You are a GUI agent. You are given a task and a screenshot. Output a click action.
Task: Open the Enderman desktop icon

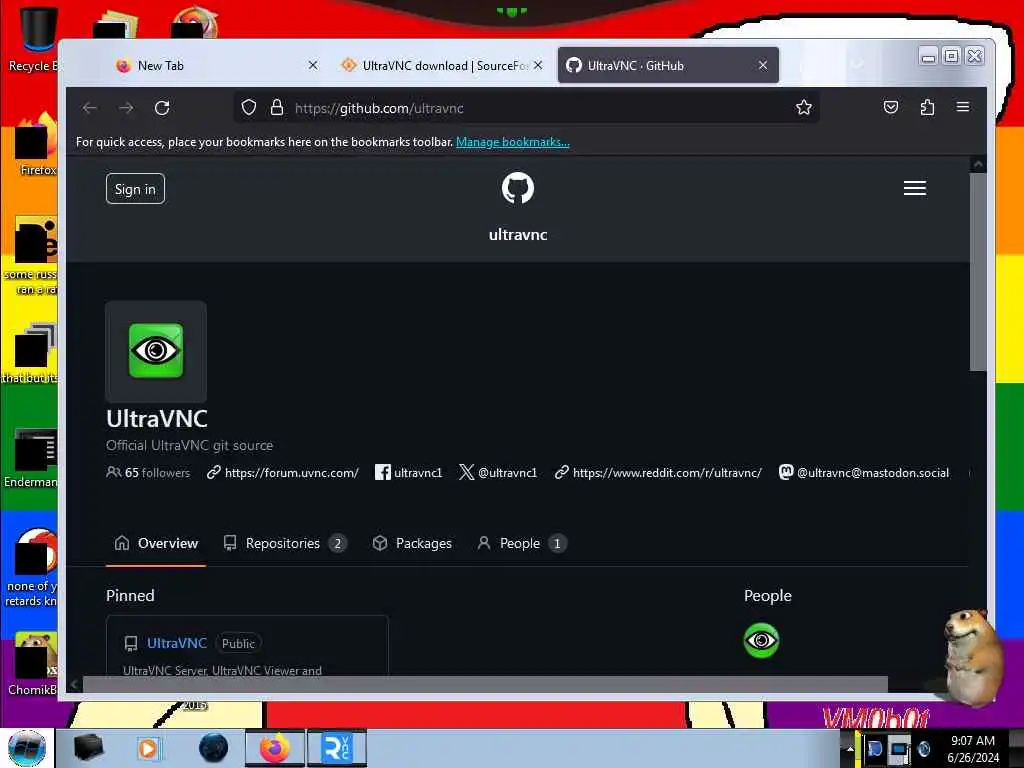coord(31,457)
